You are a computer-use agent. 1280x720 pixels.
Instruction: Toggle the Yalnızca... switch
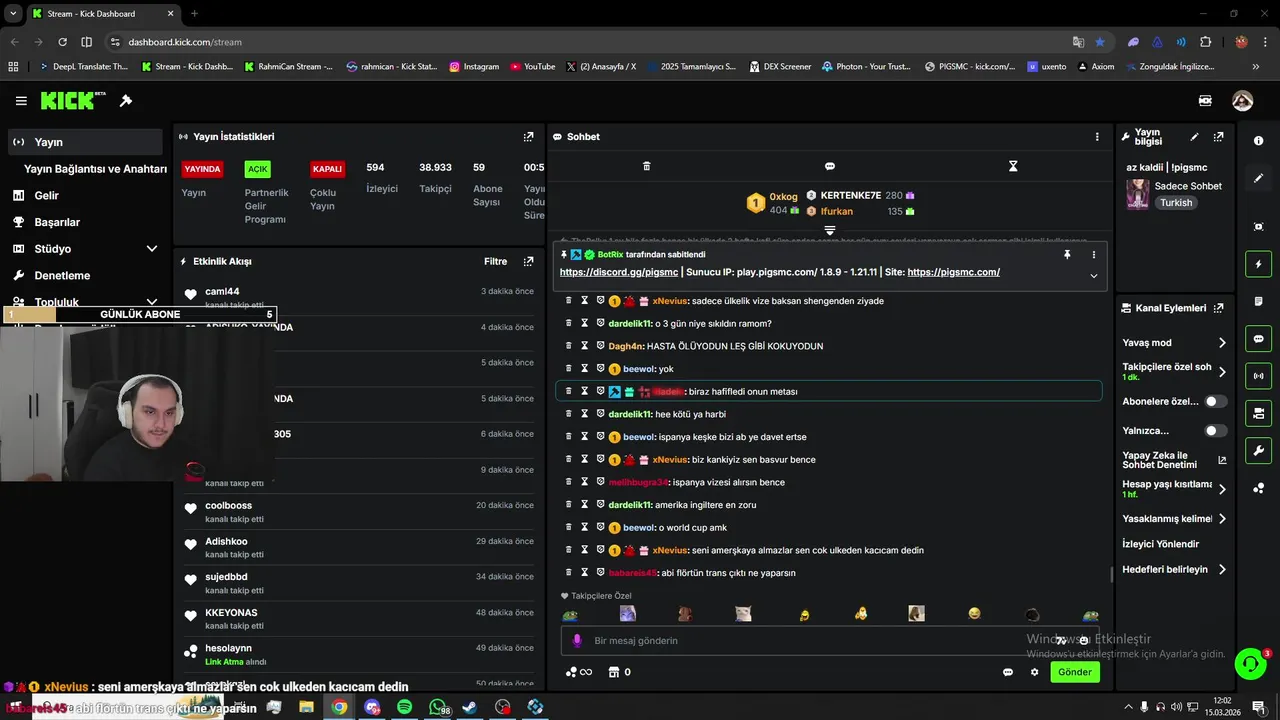pos(1216,431)
